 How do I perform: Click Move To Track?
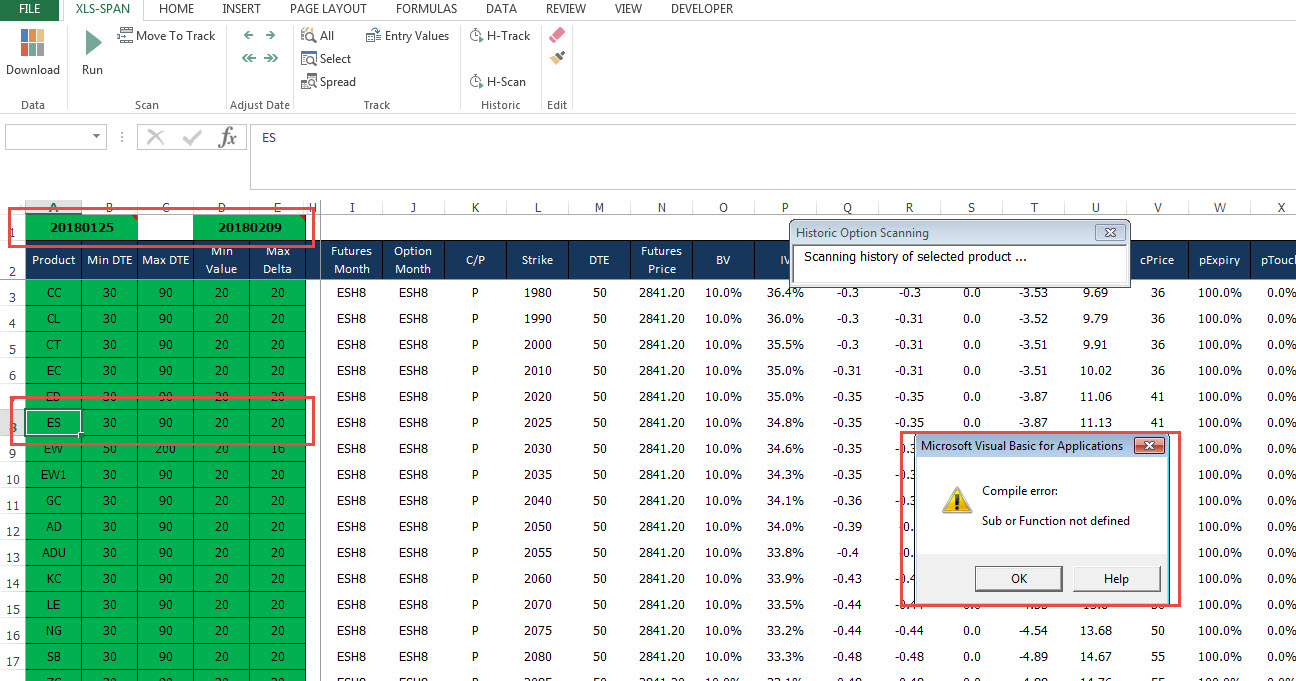(166, 35)
